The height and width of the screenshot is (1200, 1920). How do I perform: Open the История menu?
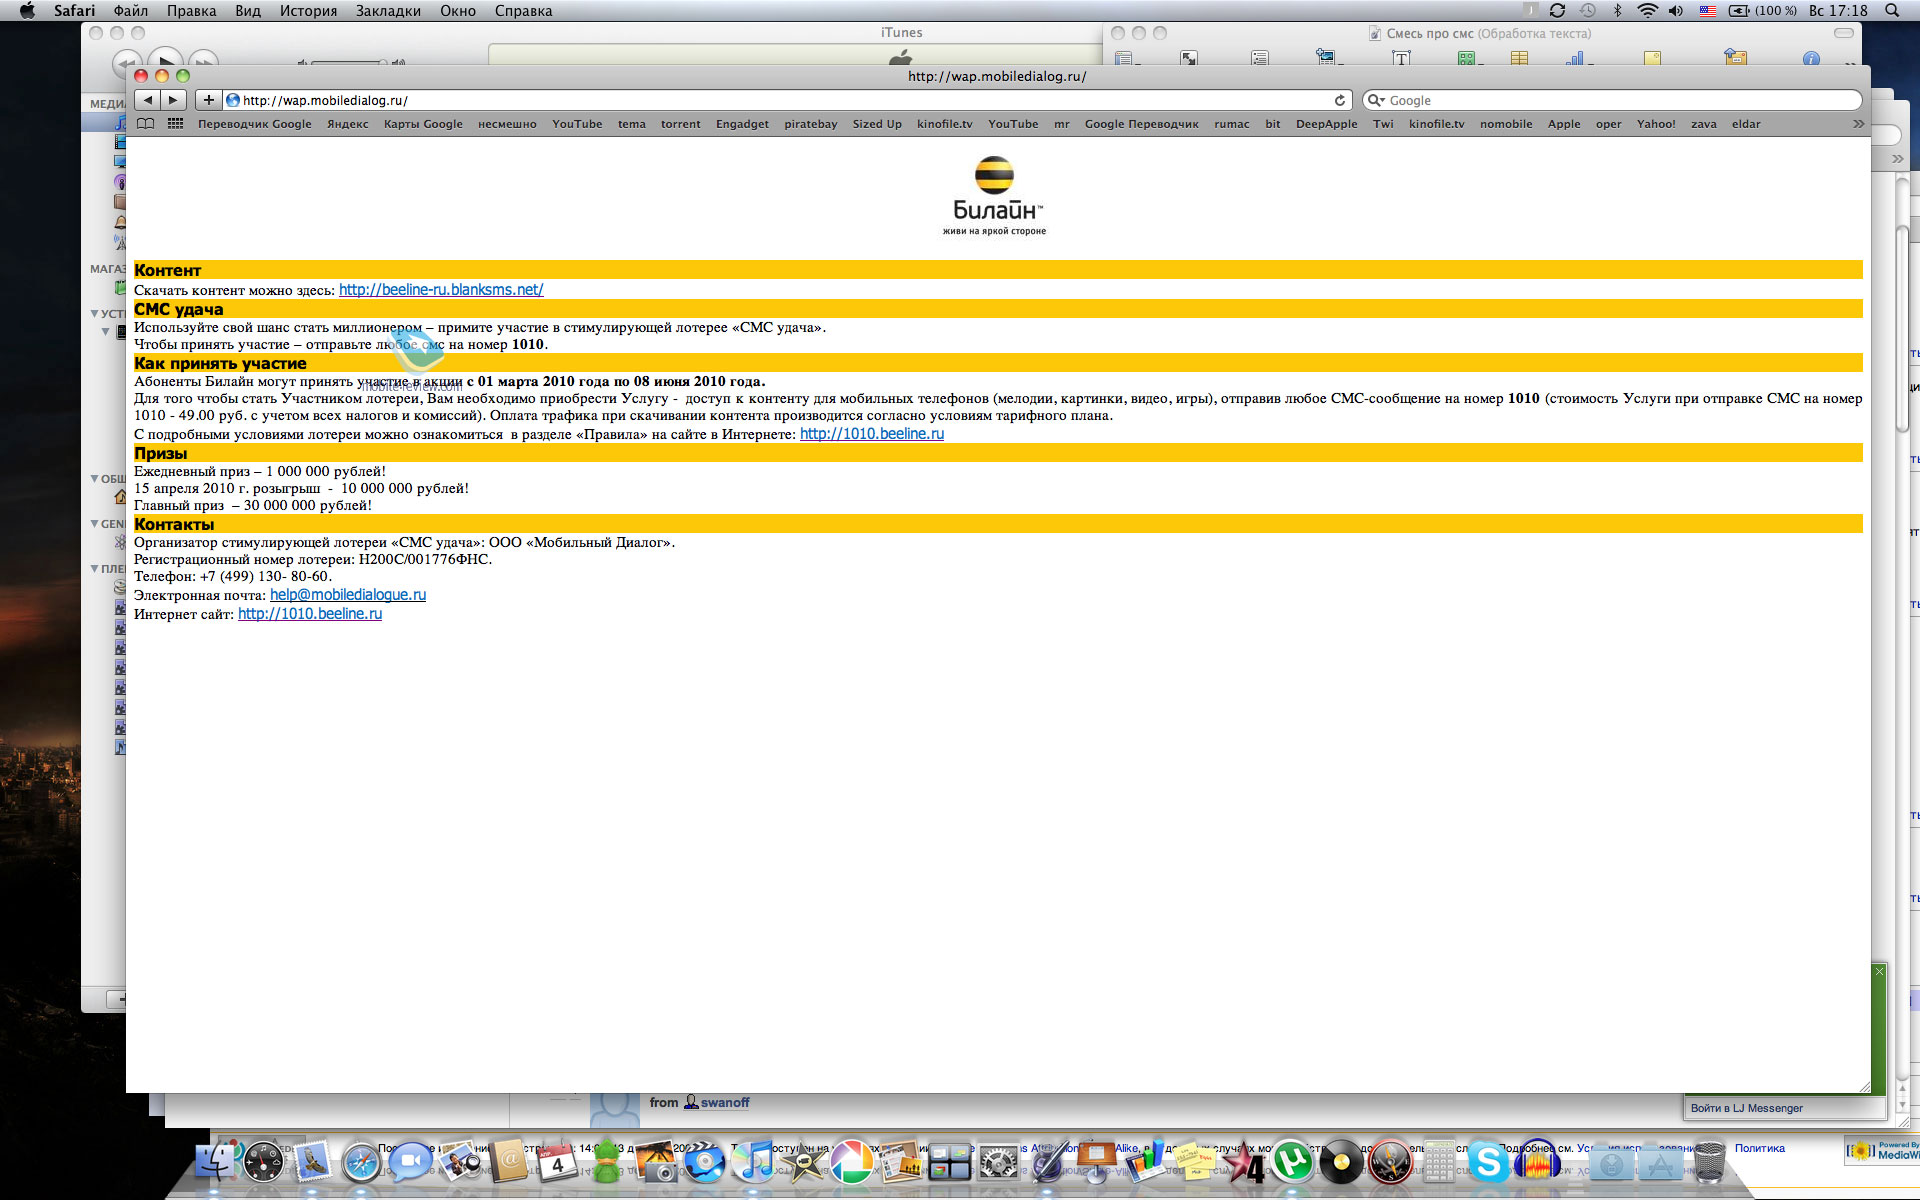(x=308, y=11)
